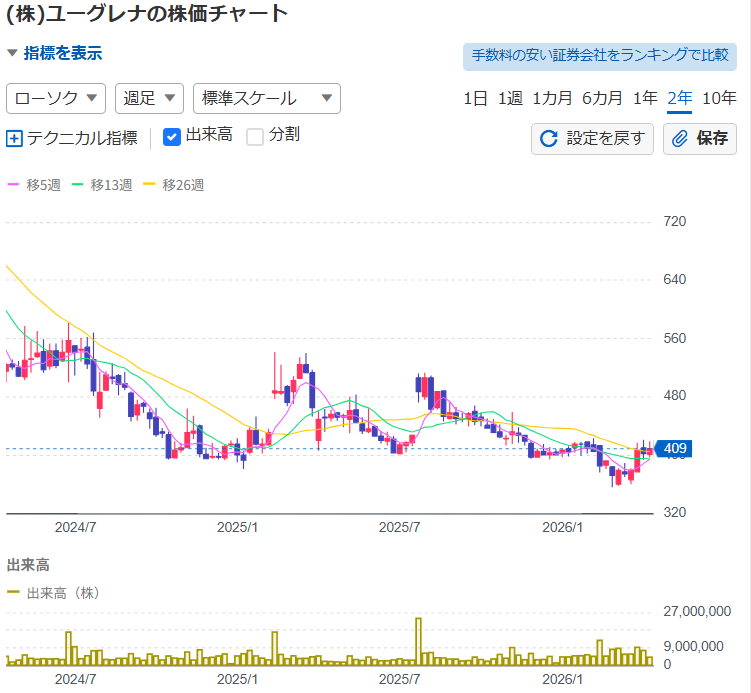Screen dimensions: 751x693
Task: Switch to the 1日 time range
Action: click(475, 98)
